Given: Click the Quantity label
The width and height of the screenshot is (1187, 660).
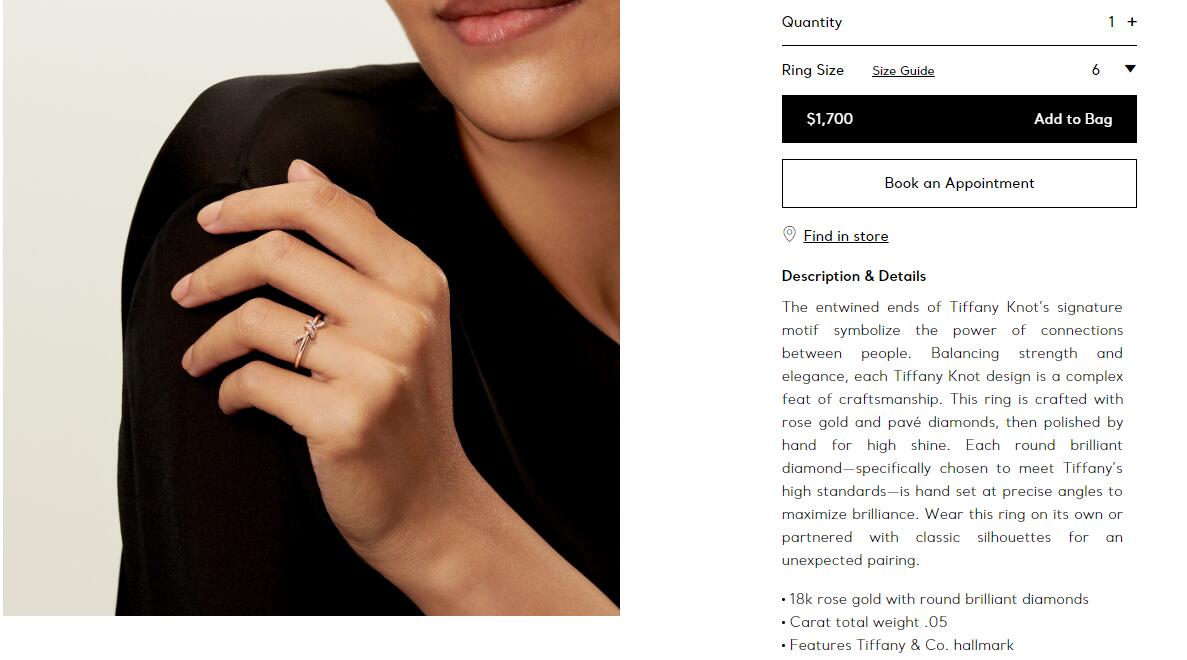Looking at the screenshot, I should coord(812,23).
